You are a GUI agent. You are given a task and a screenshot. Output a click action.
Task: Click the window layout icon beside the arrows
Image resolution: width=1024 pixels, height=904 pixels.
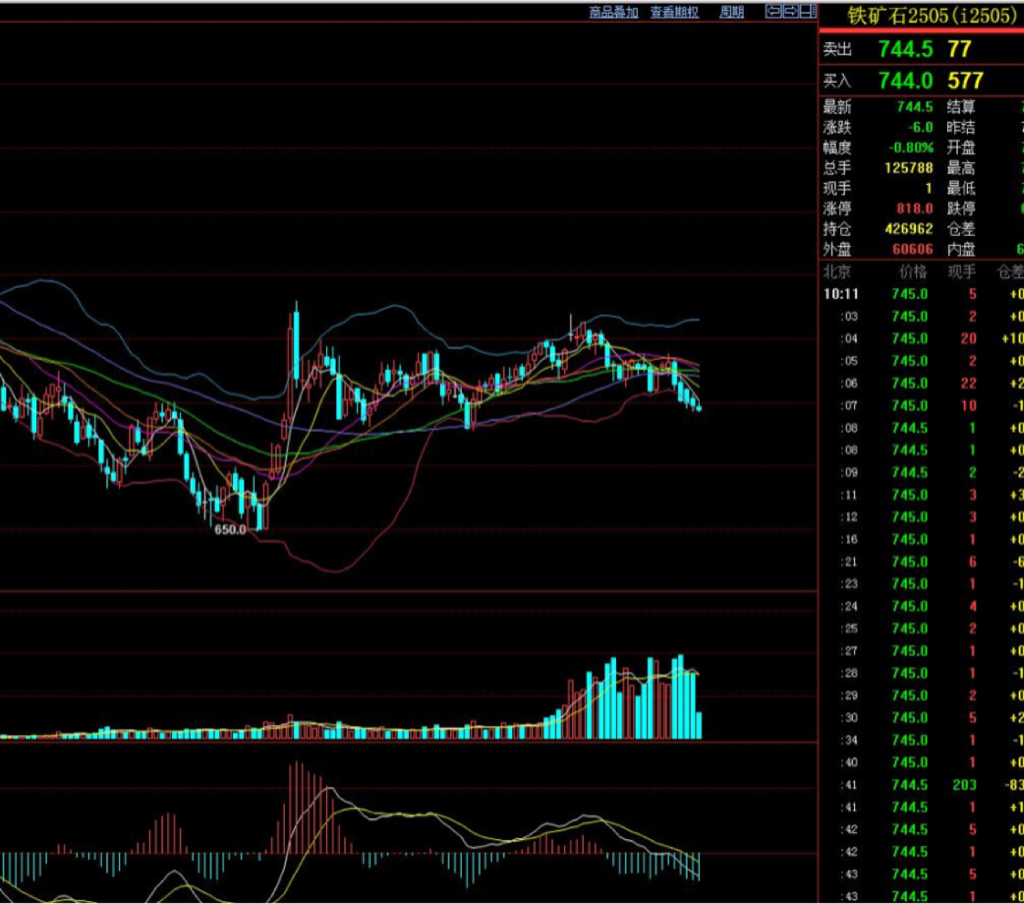(x=808, y=11)
